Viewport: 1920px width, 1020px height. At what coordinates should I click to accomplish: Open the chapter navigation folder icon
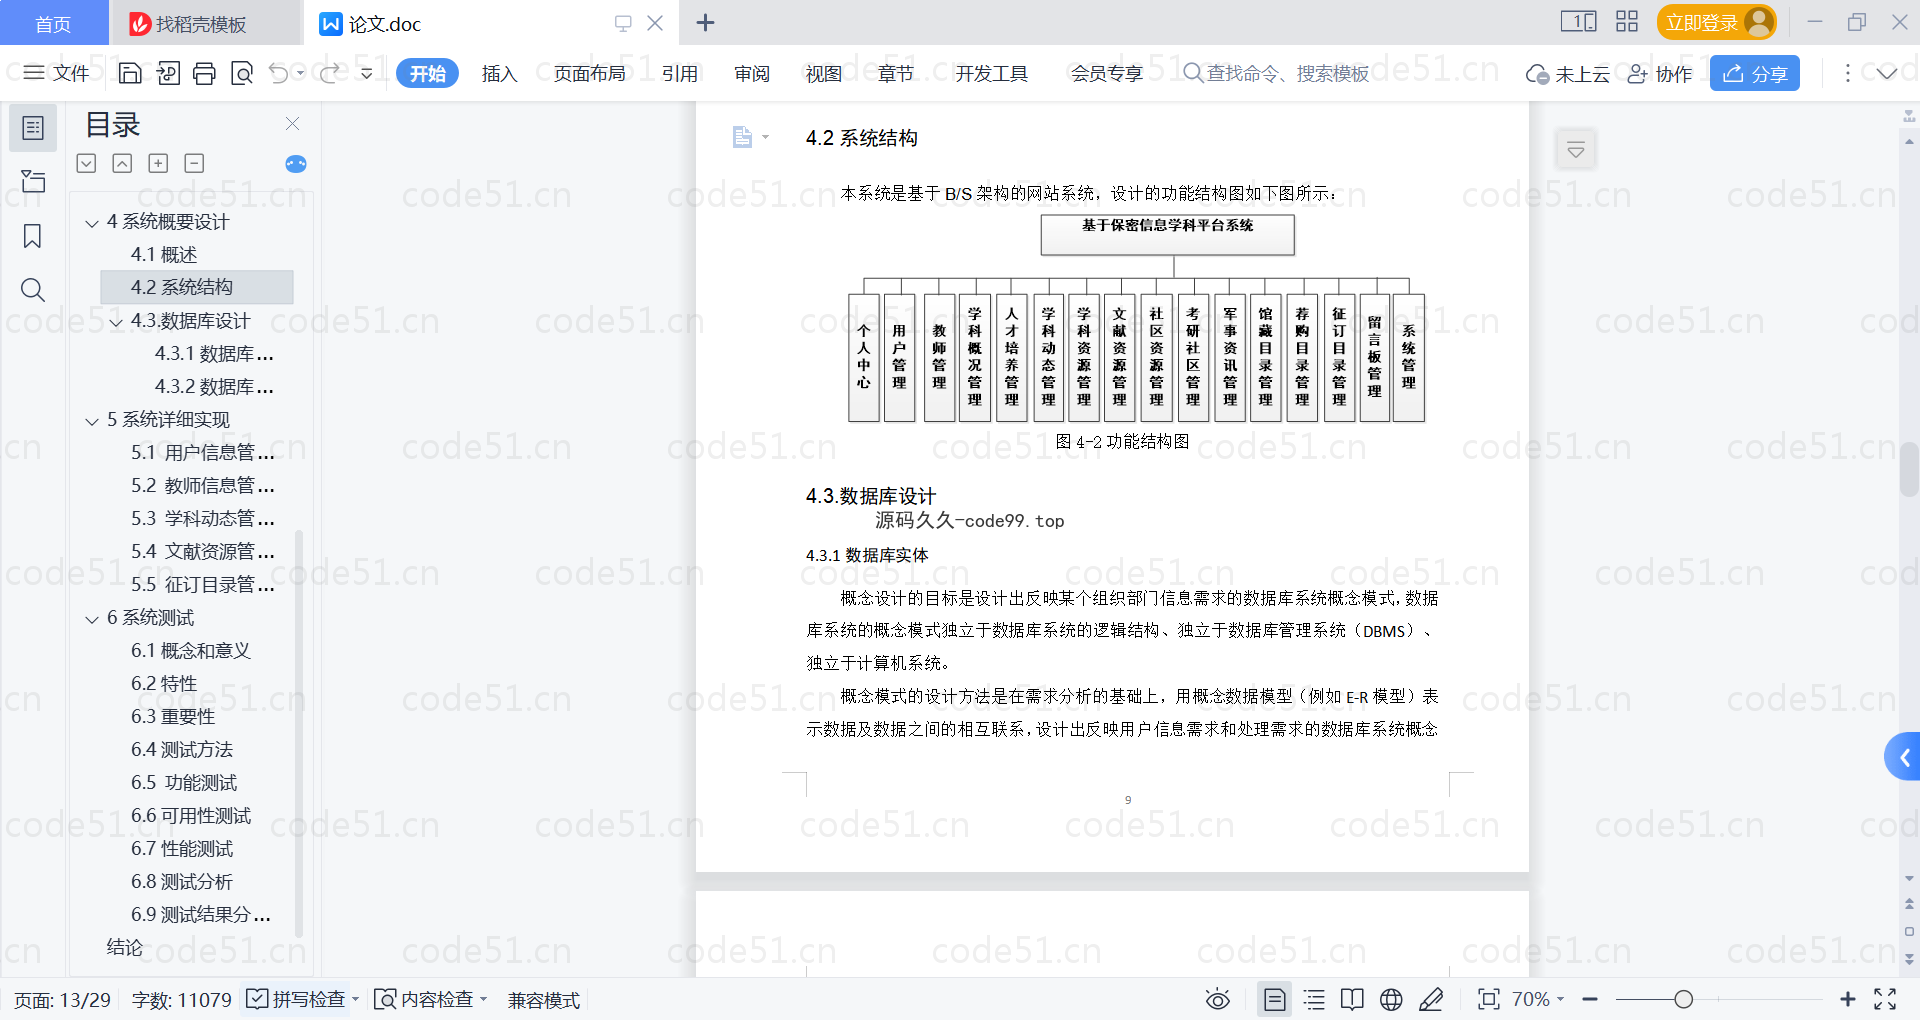coord(33,182)
